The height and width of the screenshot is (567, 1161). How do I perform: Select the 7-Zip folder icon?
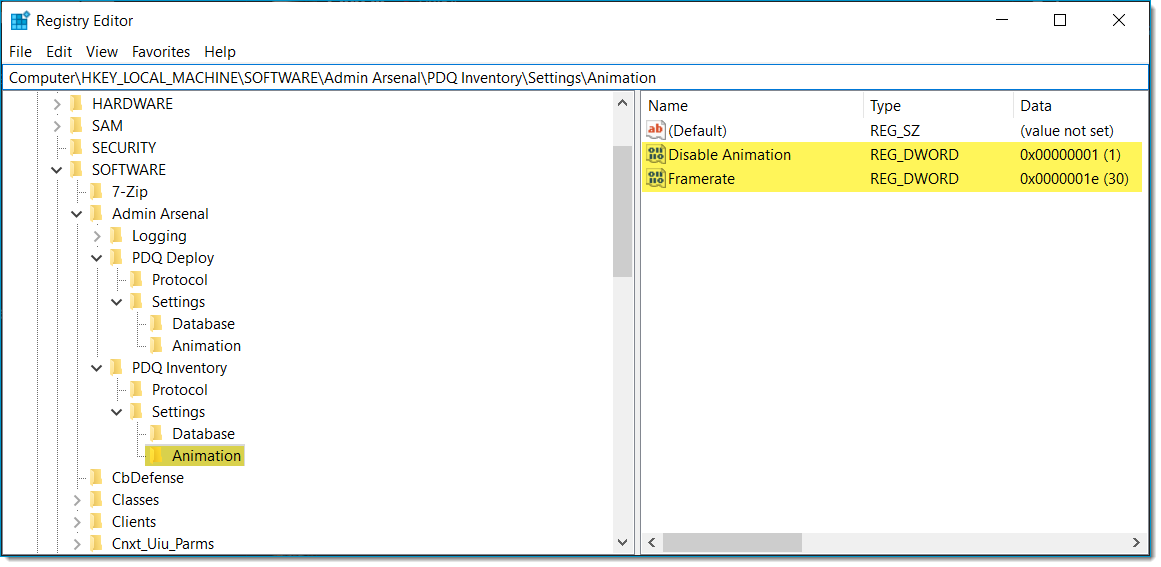[96, 192]
